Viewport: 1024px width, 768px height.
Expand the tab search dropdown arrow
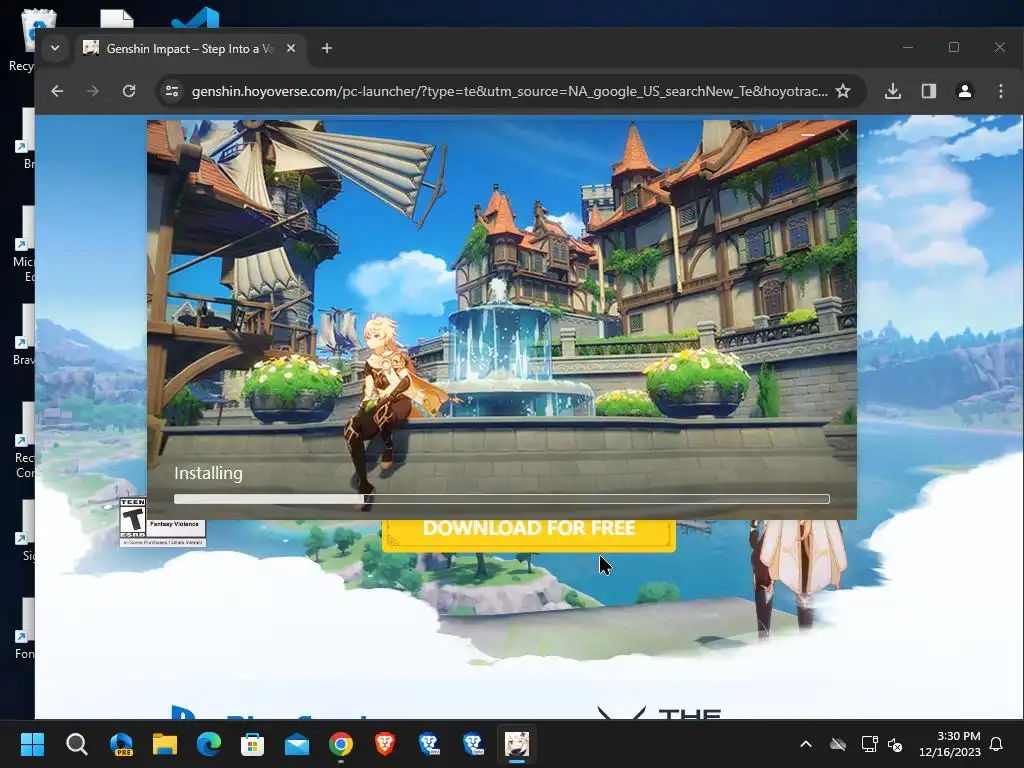(x=55, y=48)
